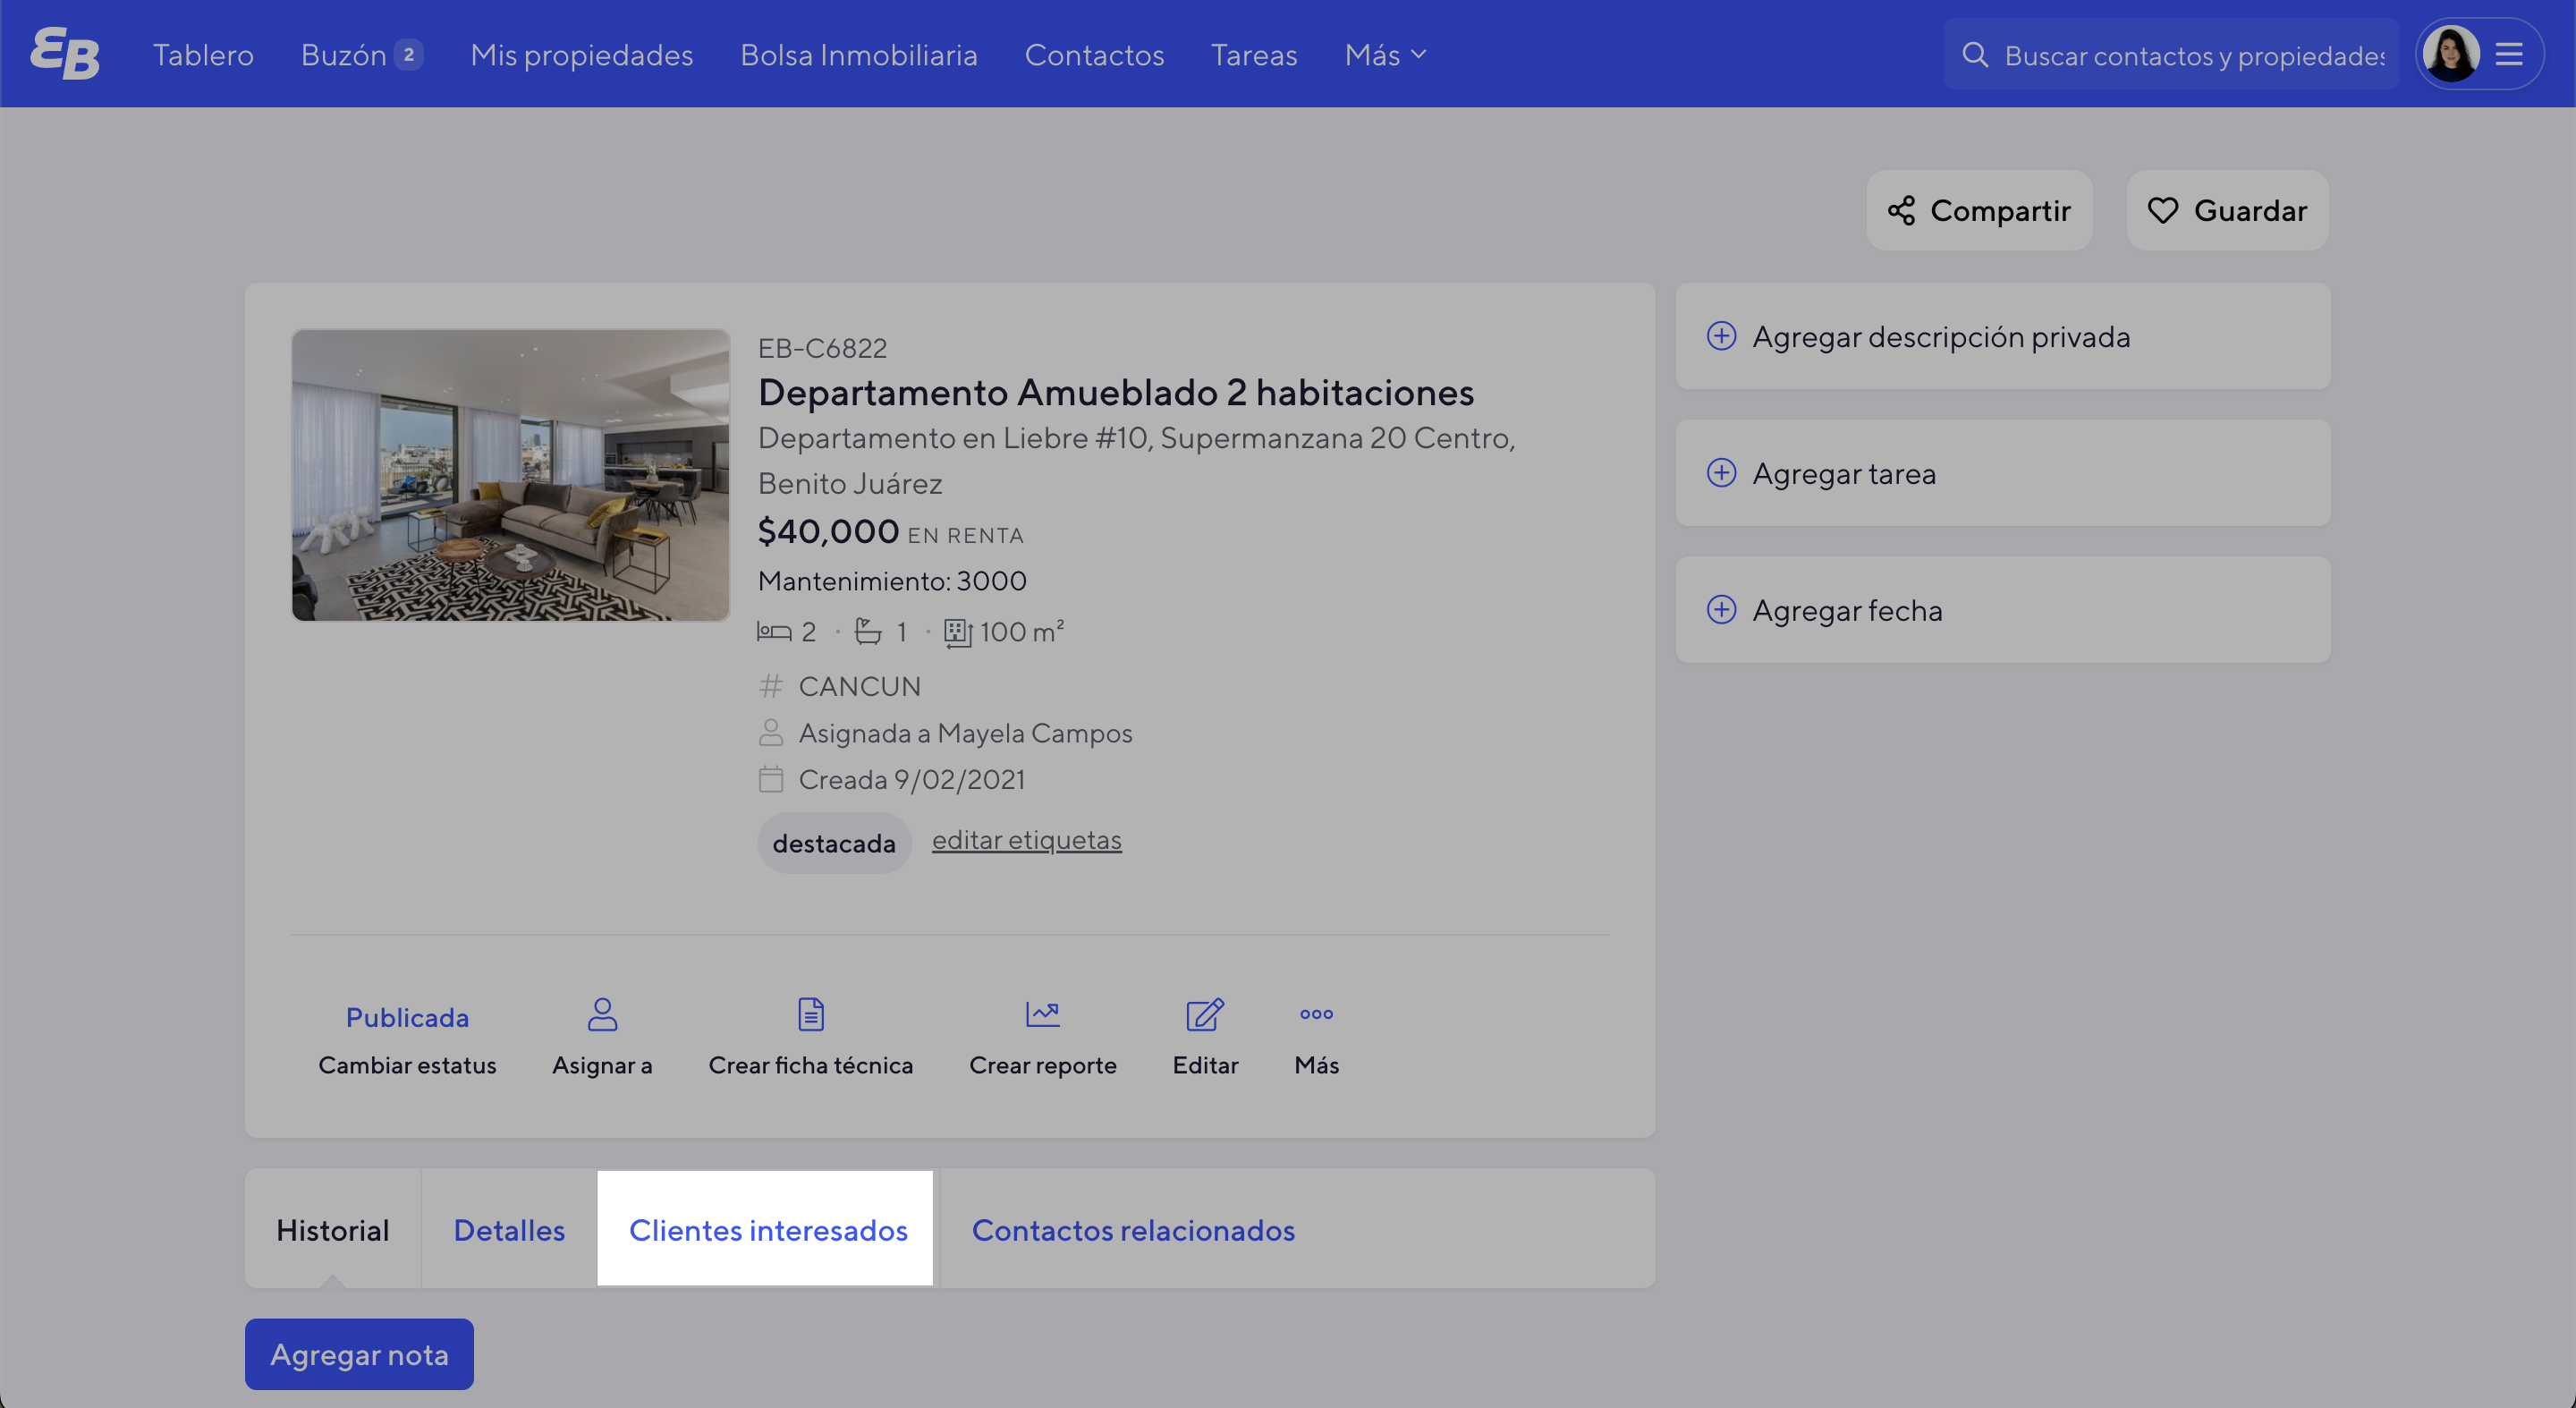
Task: Click the Editar pencil icon
Action: 1204,1014
